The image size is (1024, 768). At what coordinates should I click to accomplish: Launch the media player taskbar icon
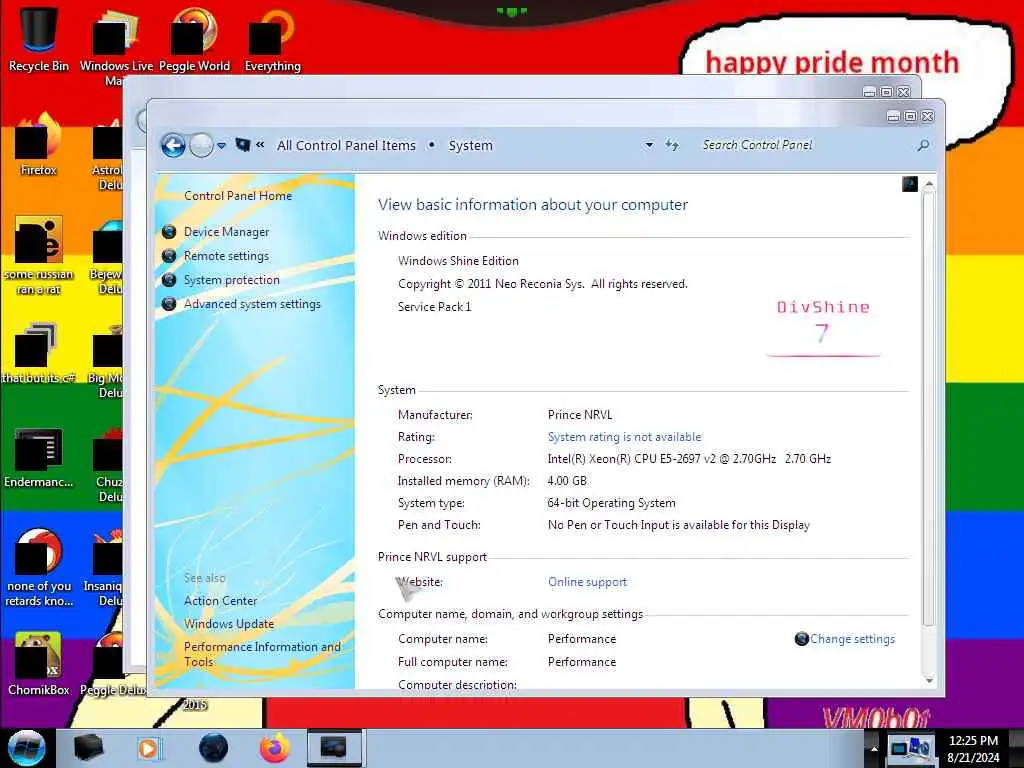(x=148, y=748)
